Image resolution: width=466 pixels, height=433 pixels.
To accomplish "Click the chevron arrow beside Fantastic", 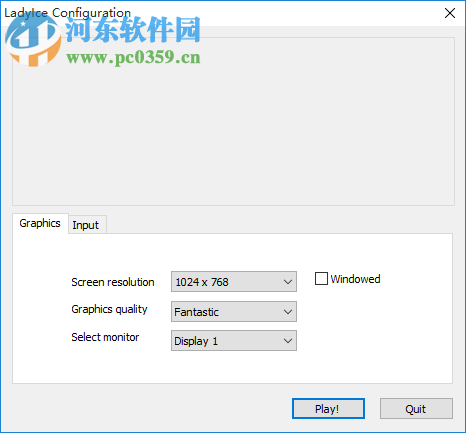I will pos(288,312).
